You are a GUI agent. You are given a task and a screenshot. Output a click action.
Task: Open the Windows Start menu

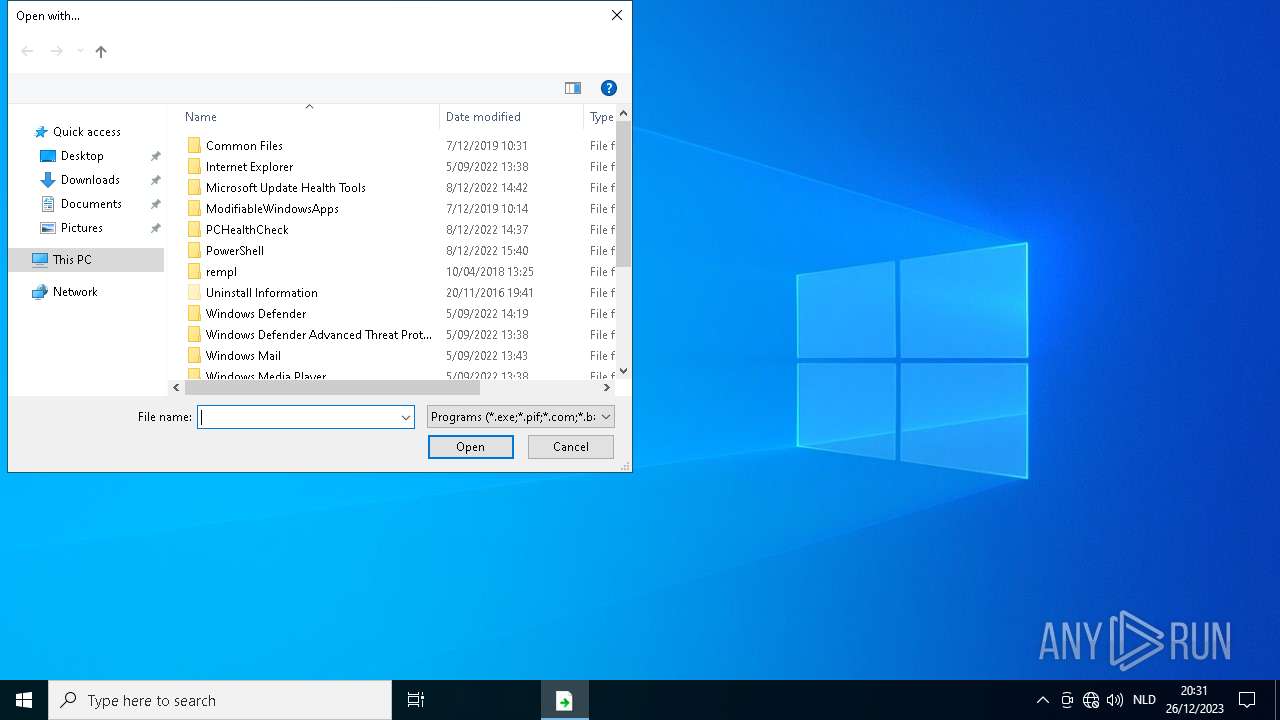tap(24, 700)
